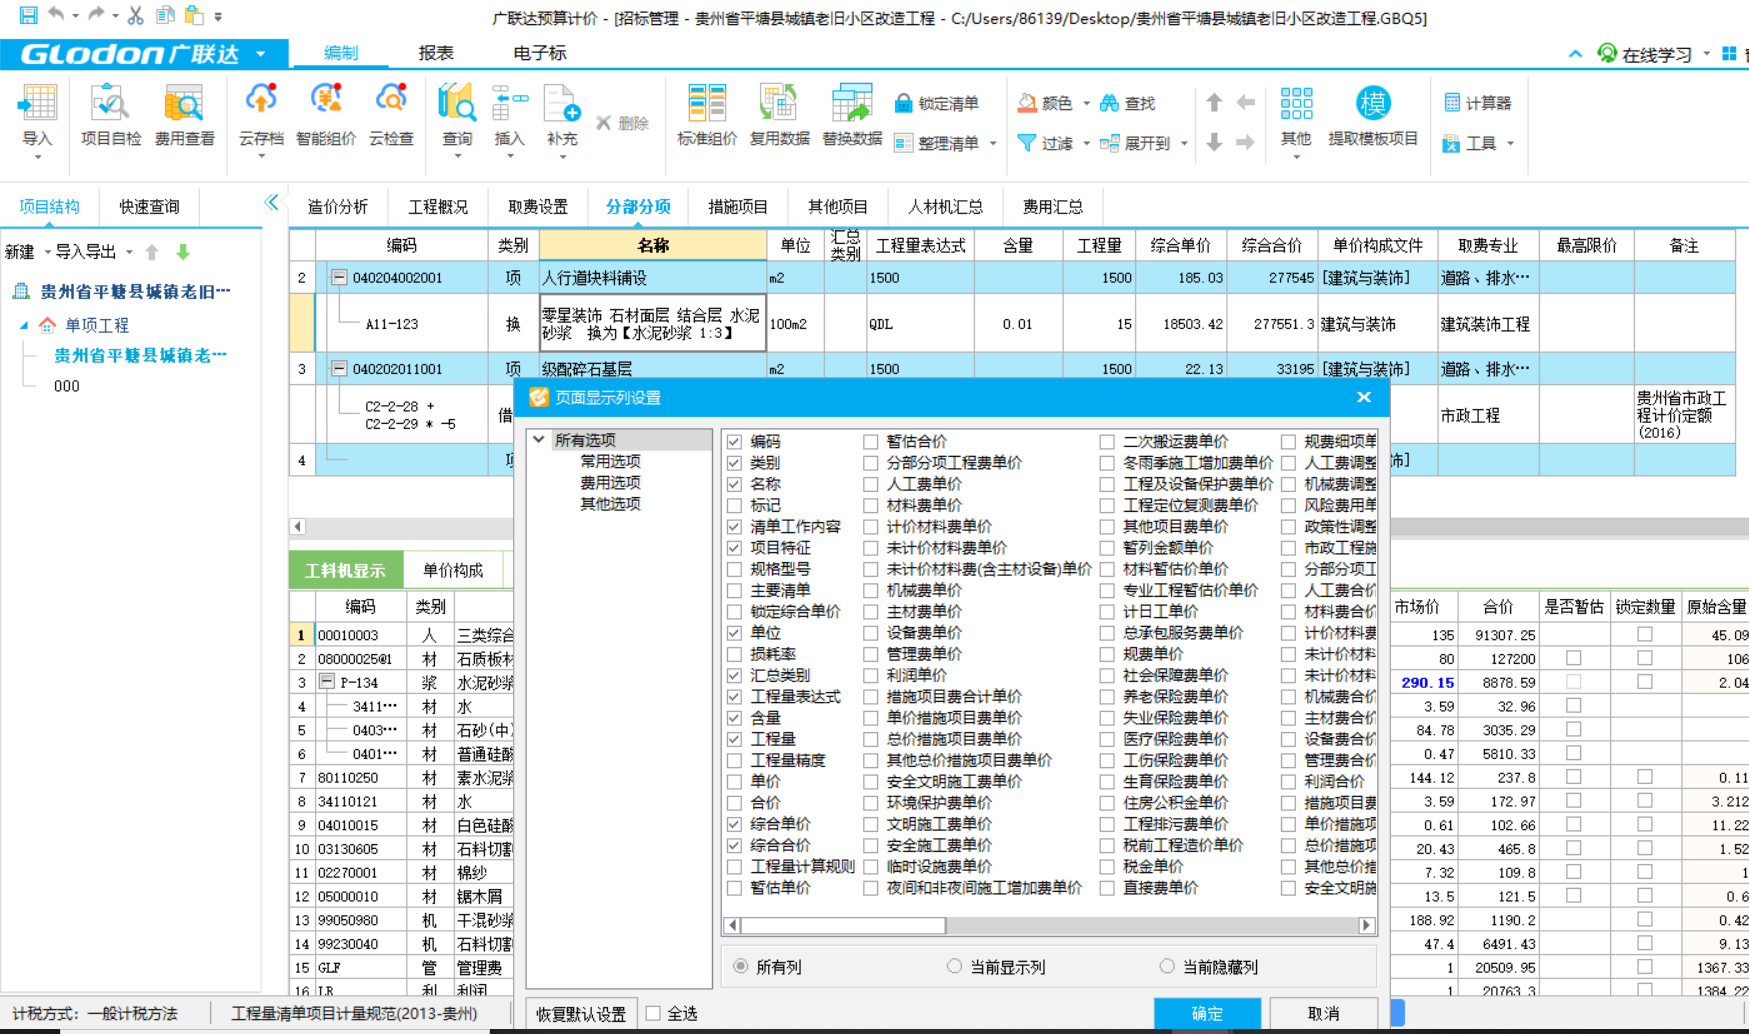The height and width of the screenshot is (1034, 1749).
Task: Switch to the 报表 ribbon tab
Action: tap(436, 53)
